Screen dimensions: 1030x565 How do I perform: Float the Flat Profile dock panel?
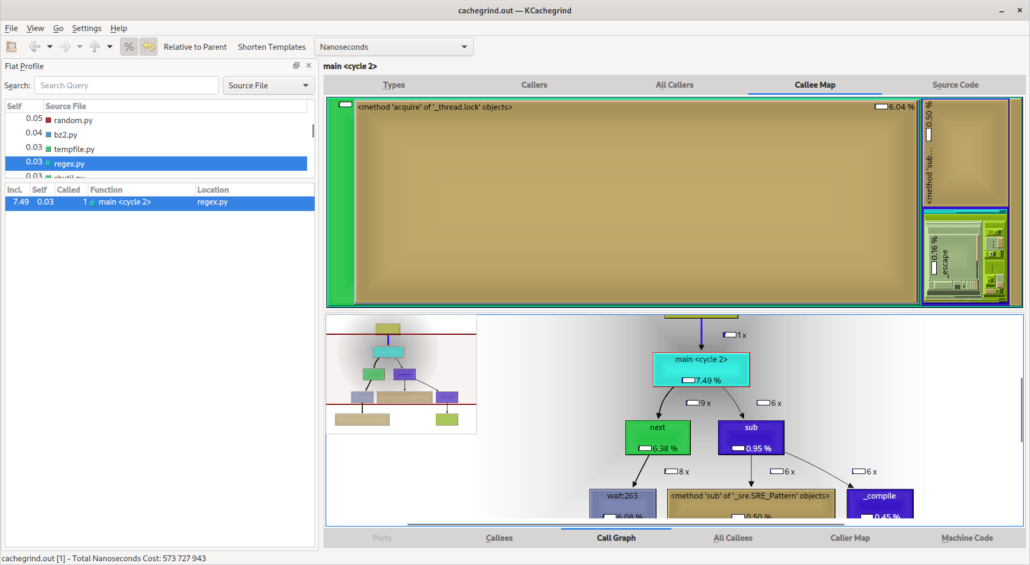coord(296,66)
